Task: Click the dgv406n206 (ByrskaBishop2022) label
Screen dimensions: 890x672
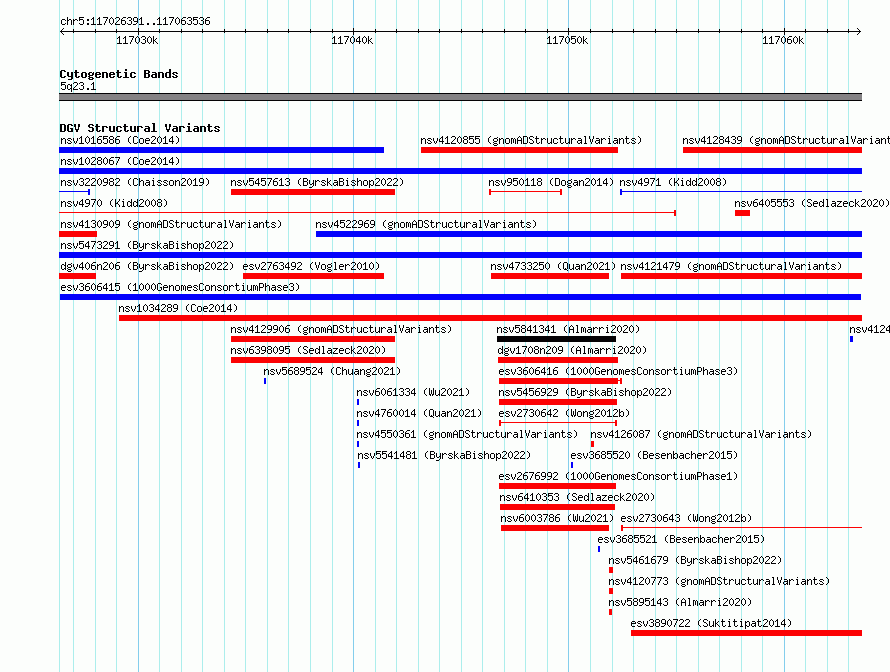Action: [147, 266]
